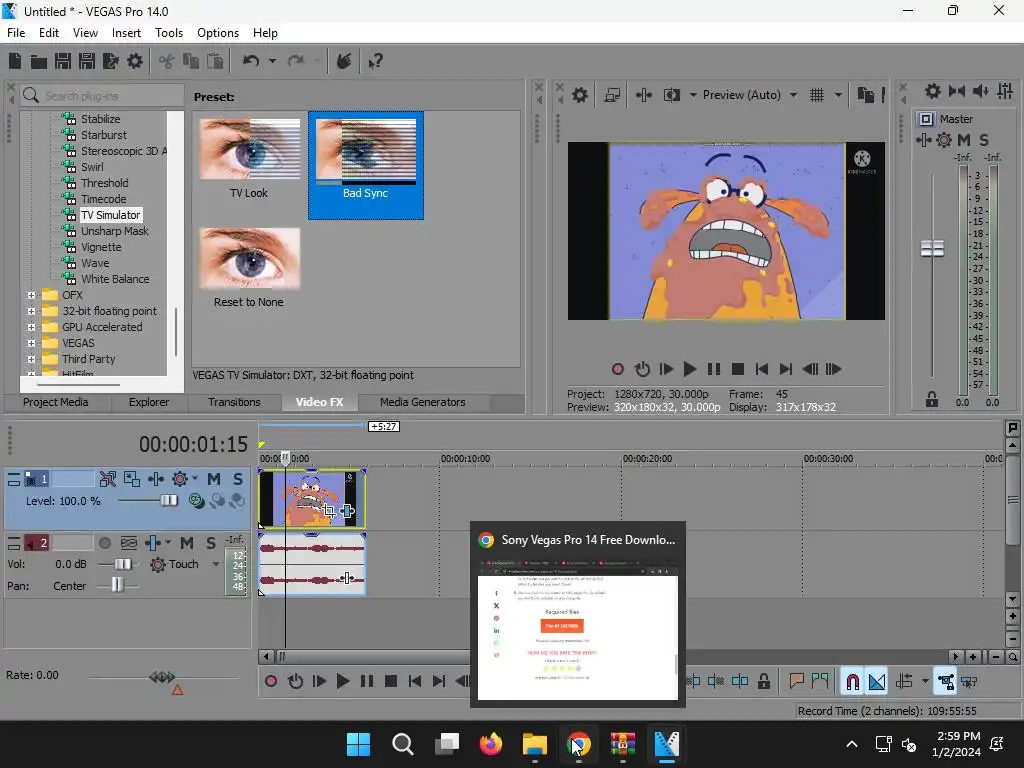
Task: Mute video track 1
Action: [x=214, y=479]
